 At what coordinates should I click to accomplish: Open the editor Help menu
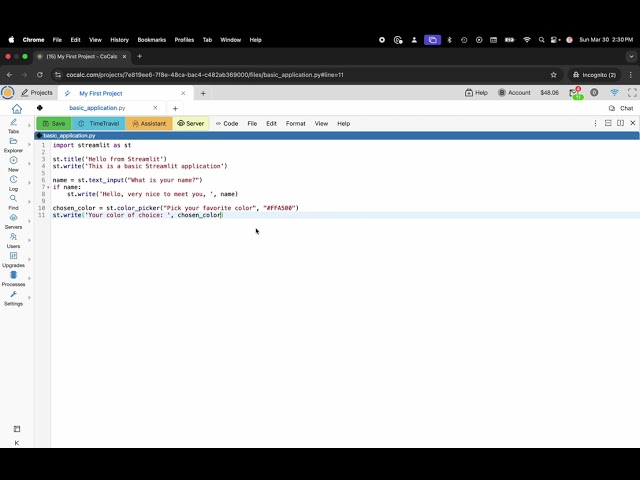click(344, 123)
